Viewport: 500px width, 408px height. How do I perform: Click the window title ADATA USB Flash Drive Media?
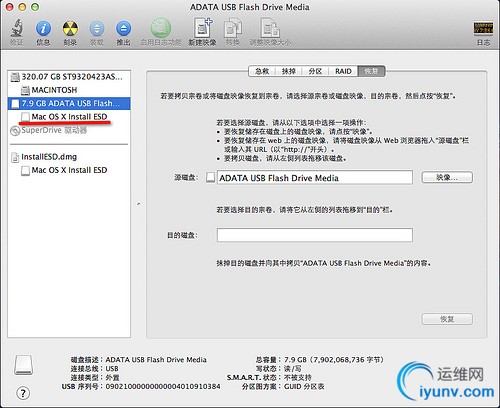pos(250,7)
